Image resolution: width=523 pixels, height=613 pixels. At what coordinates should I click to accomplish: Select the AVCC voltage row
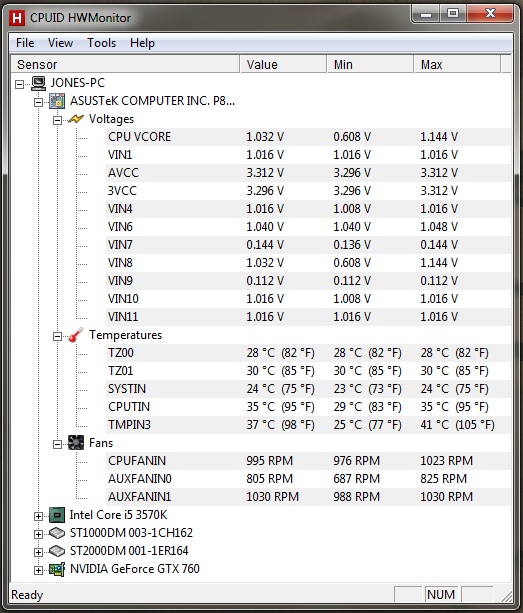(308, 173)
